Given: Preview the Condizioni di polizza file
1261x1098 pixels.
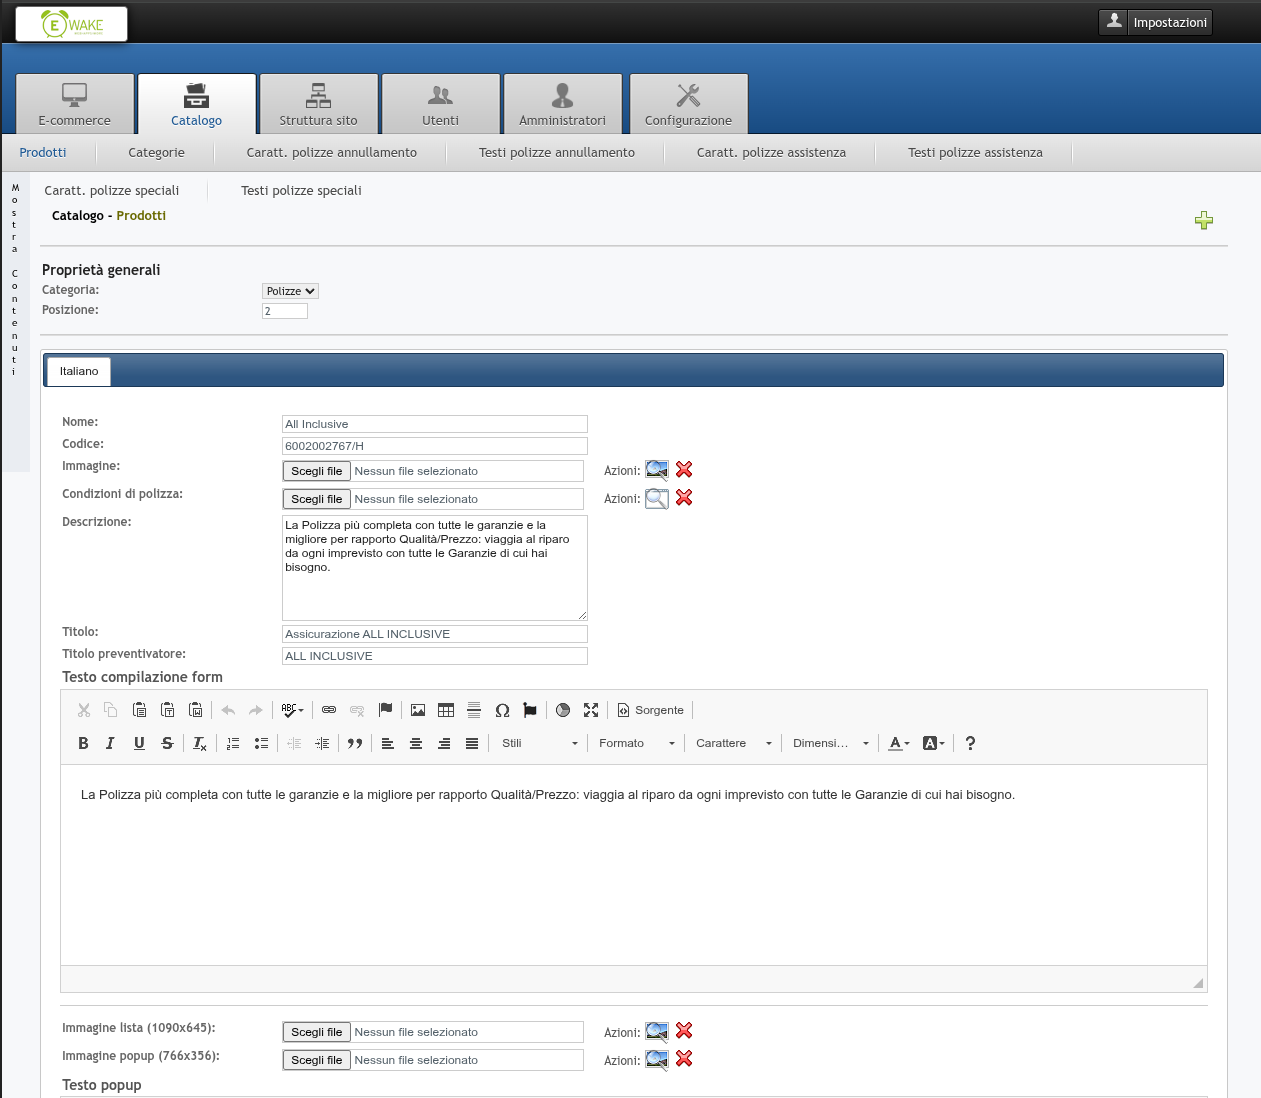Looking at the screenshot, I should (x=656, y=498).
